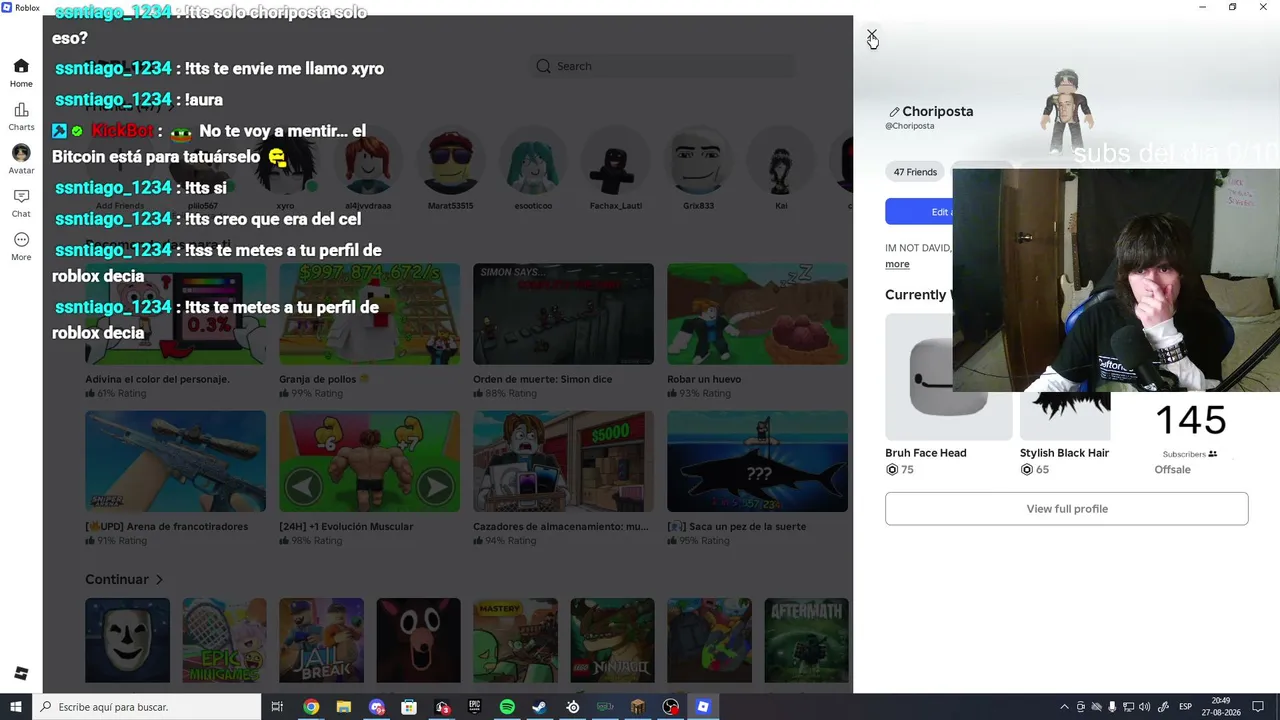Open the 47 Friends list
The image size is (1280, 720).
915,172
